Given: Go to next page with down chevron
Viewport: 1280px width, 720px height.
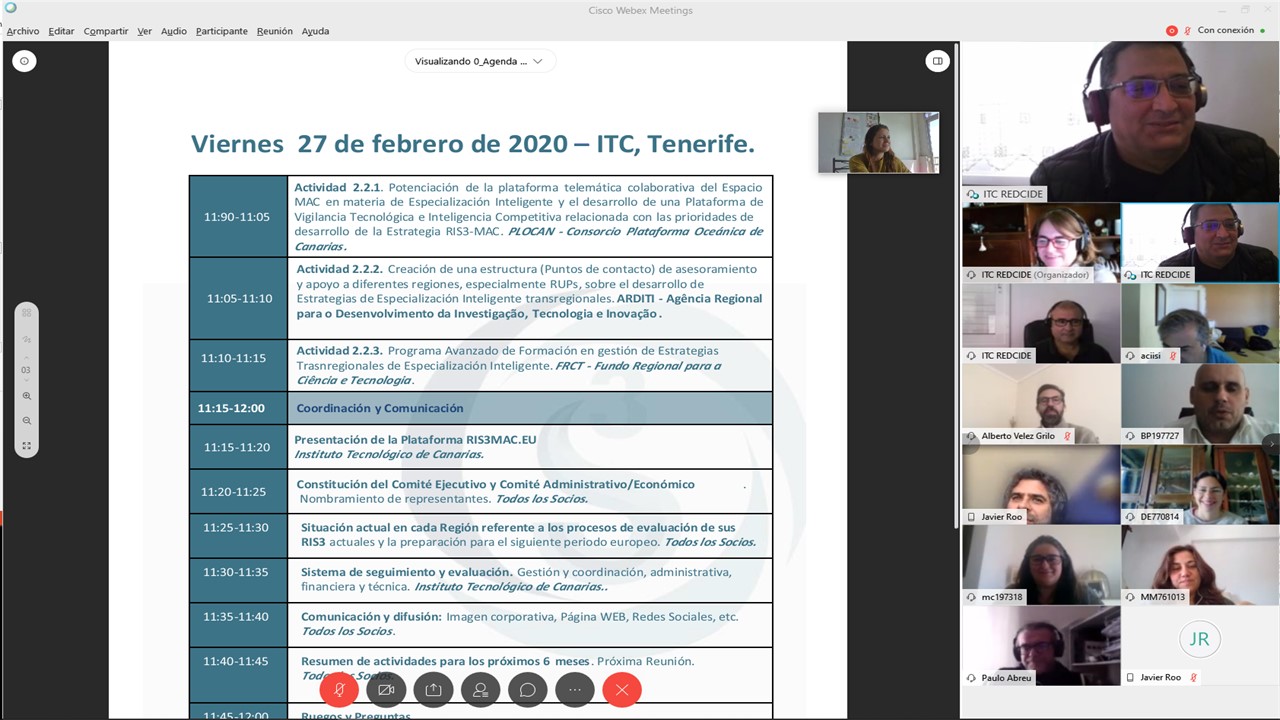Looking at the screenshot, I should 27,382.
